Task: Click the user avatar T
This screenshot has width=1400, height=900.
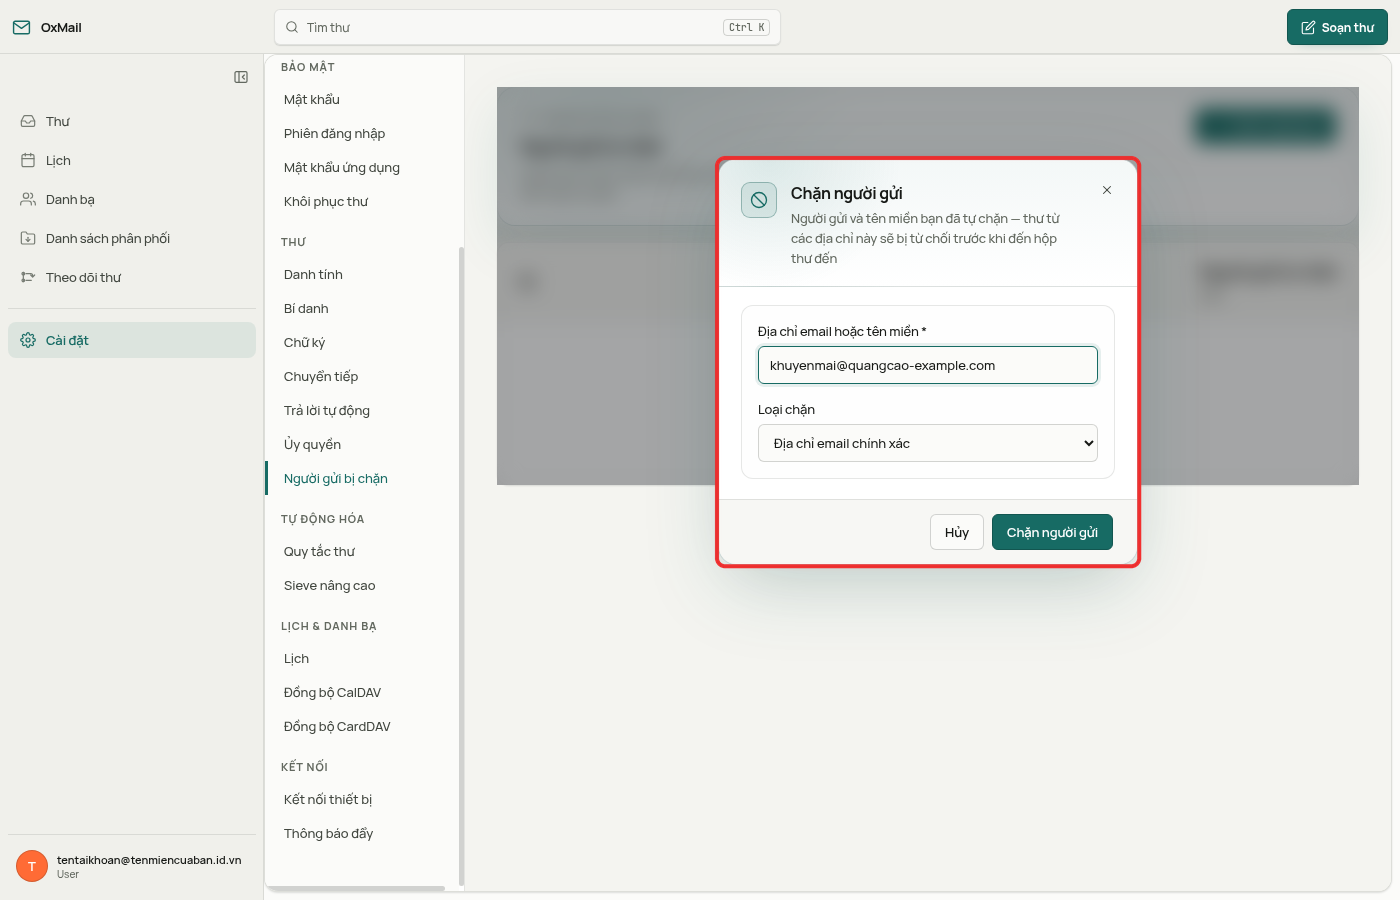Action: tap(32, 866)
